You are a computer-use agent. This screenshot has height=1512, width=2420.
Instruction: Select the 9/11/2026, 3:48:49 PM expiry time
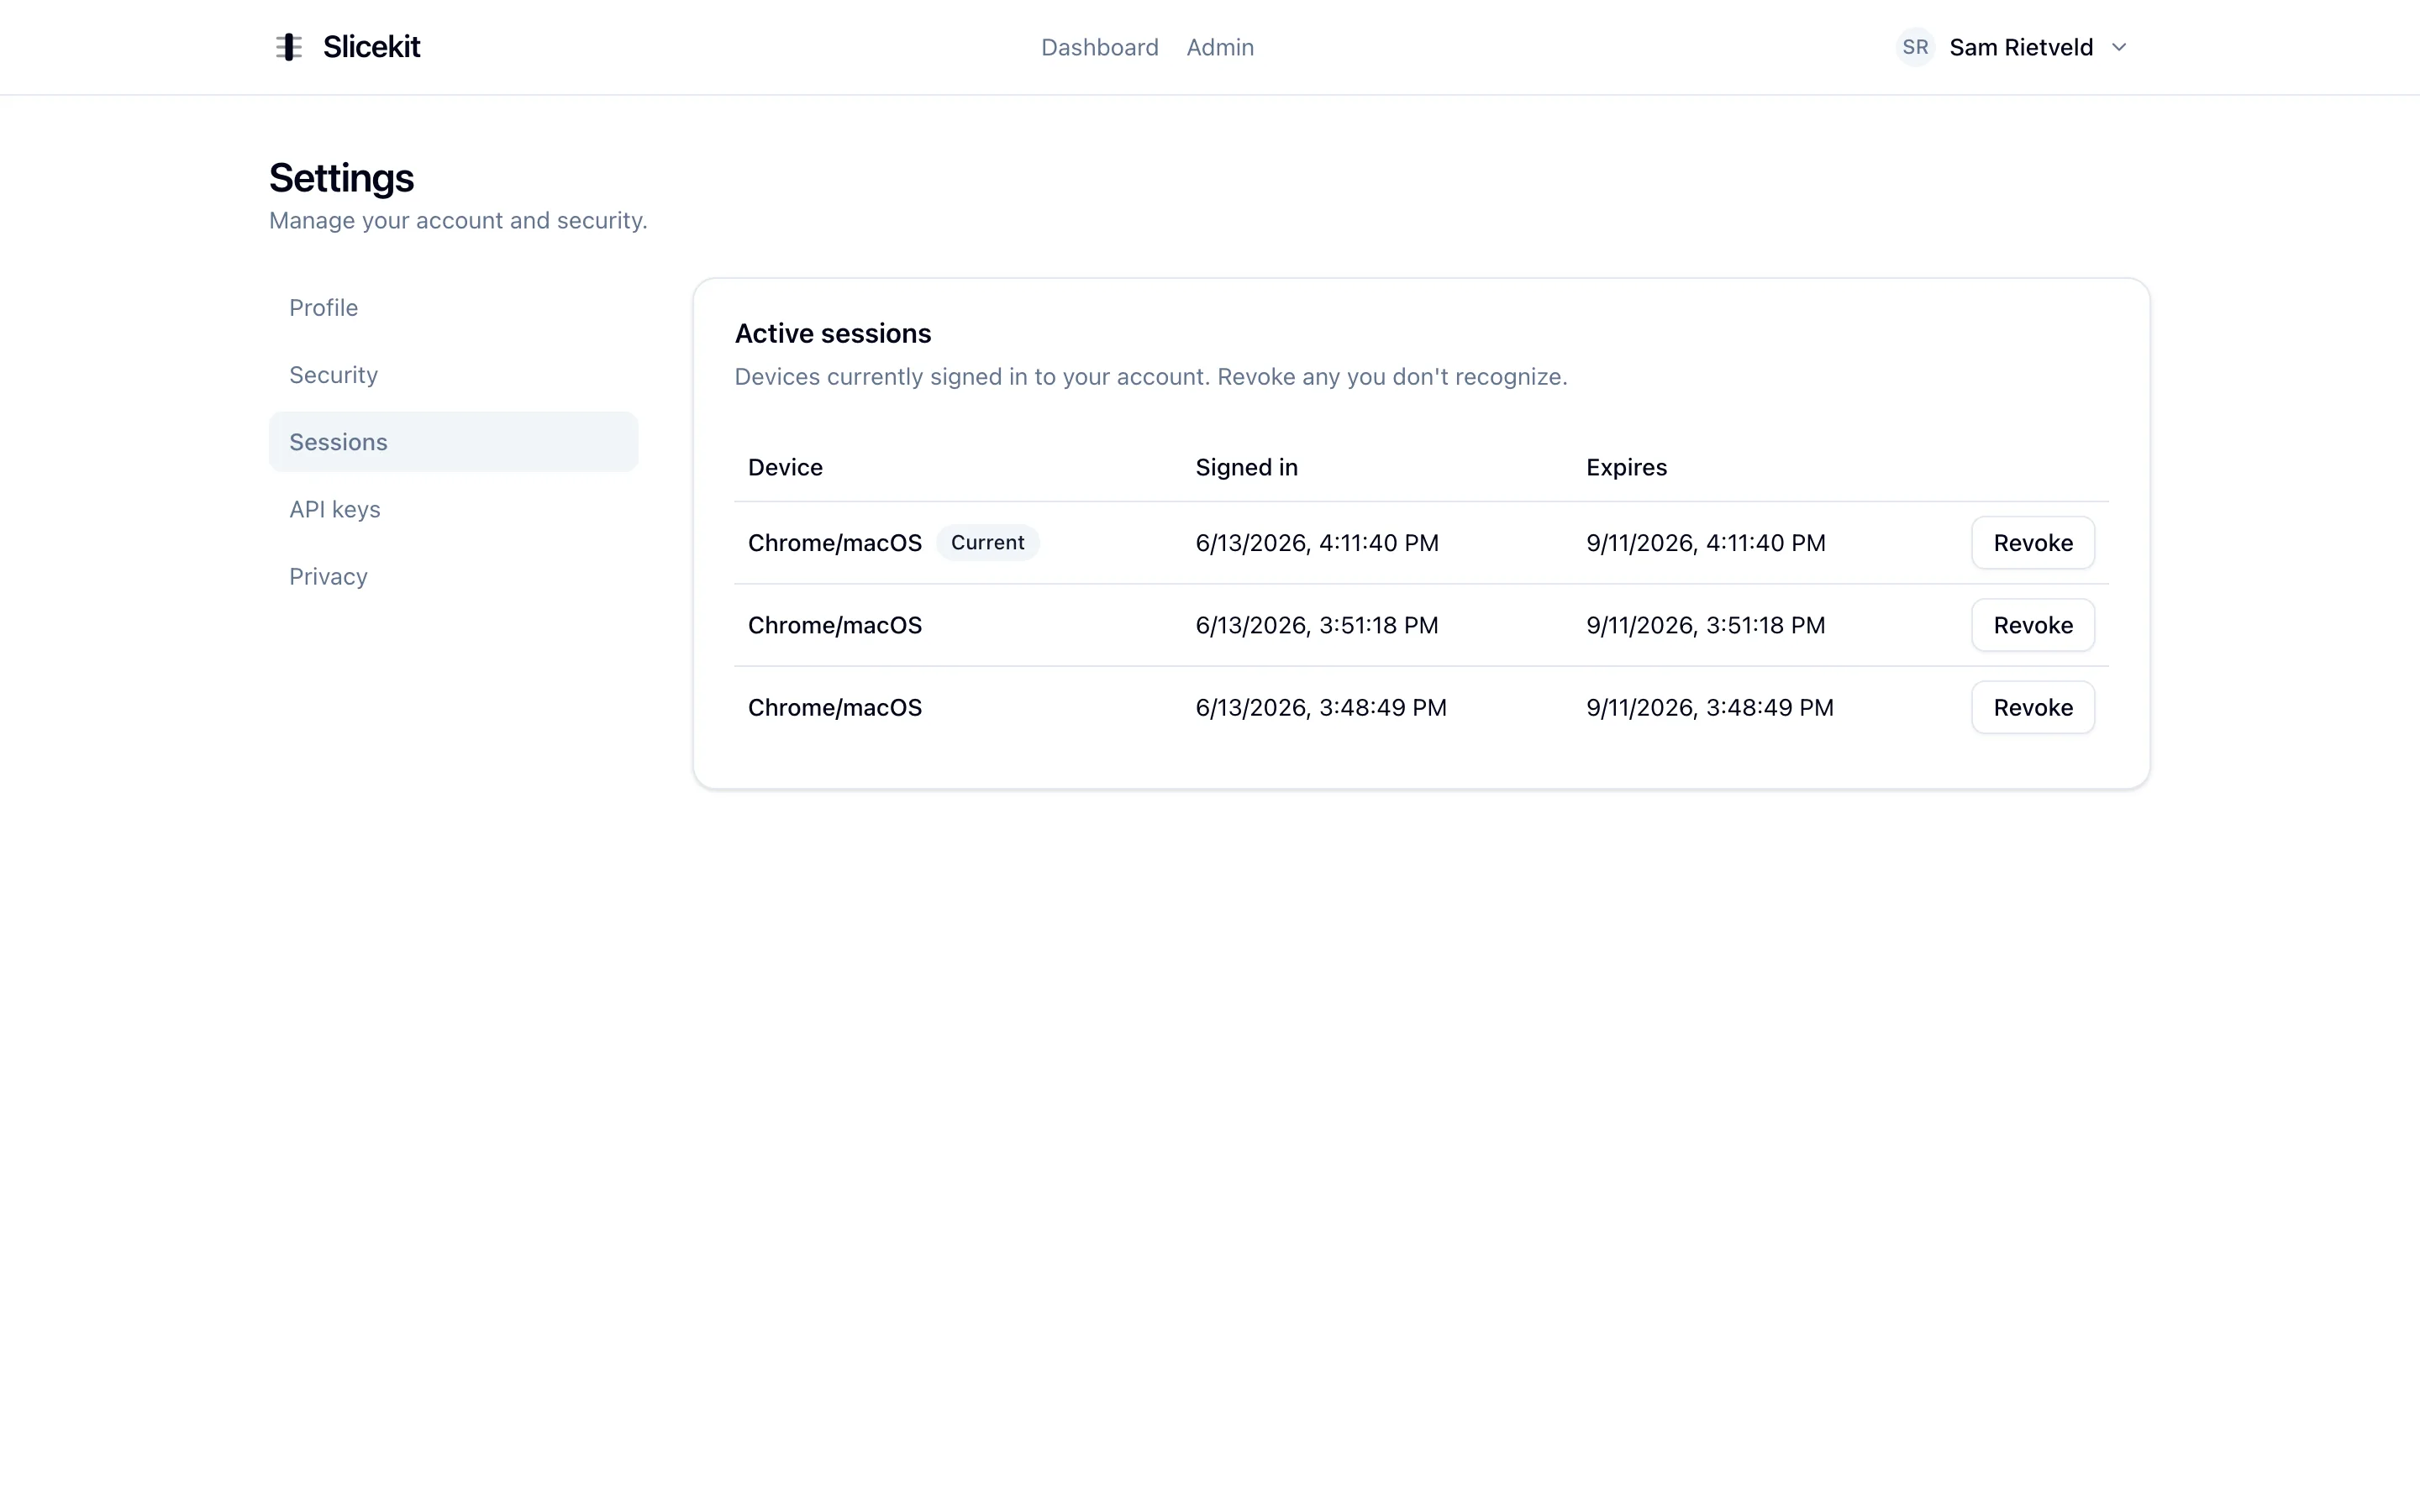(1710, 707)
